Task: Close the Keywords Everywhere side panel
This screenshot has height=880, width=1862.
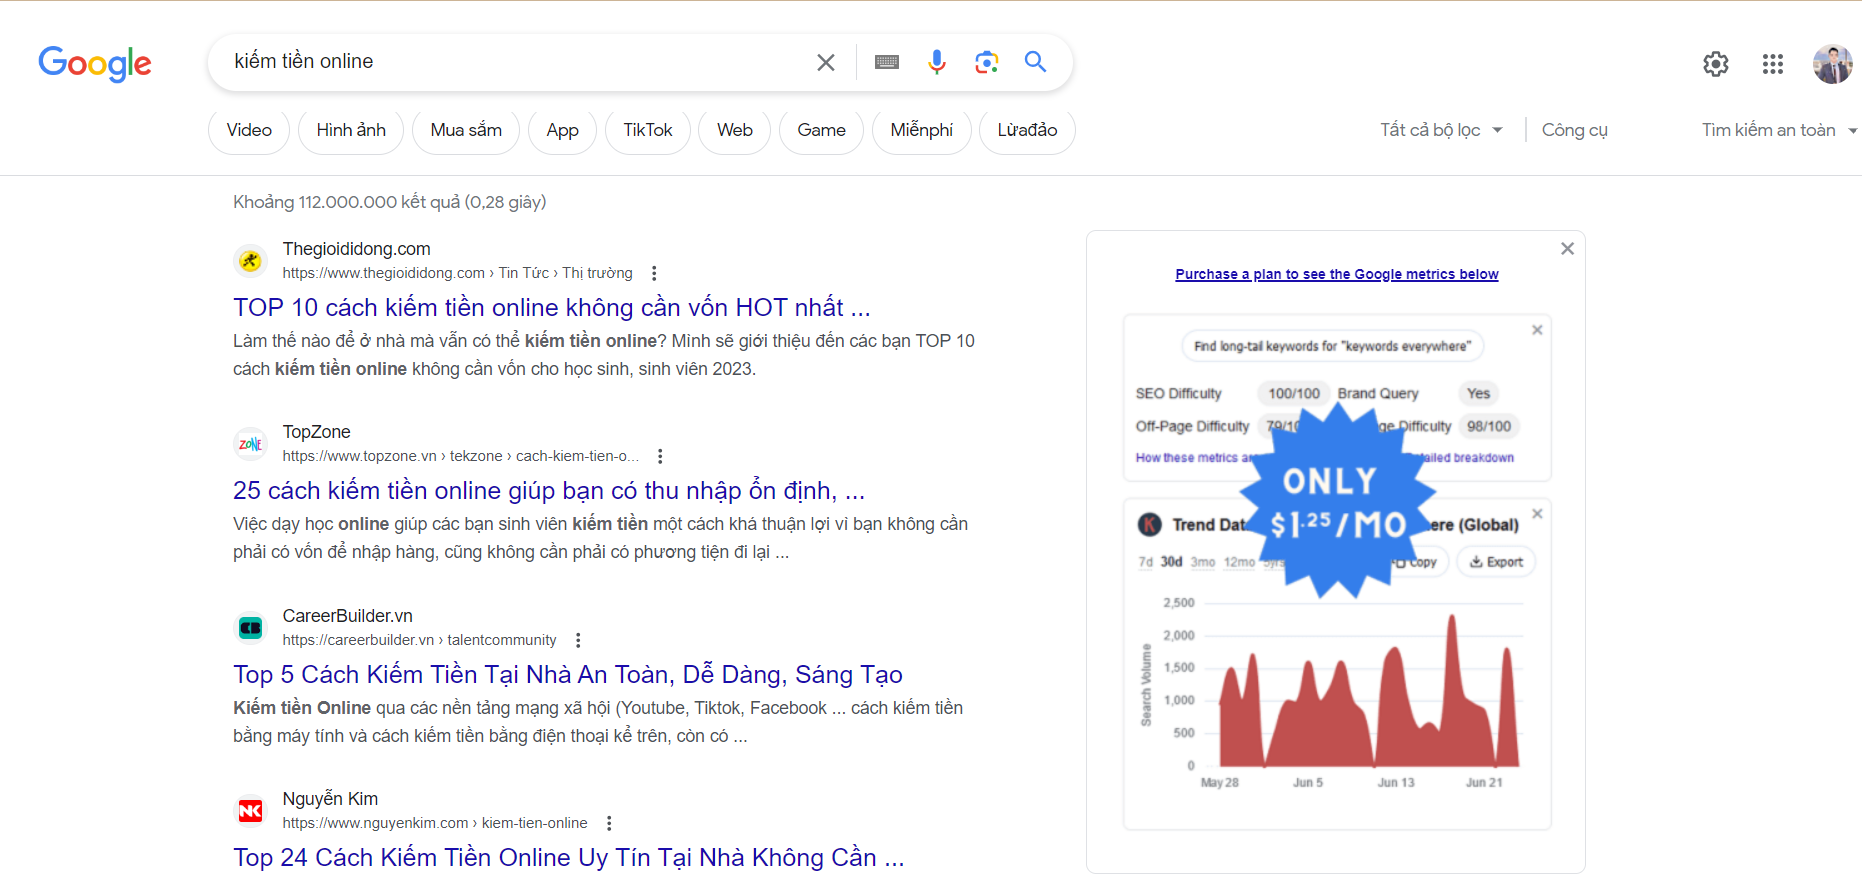Action: [1567, 249]
